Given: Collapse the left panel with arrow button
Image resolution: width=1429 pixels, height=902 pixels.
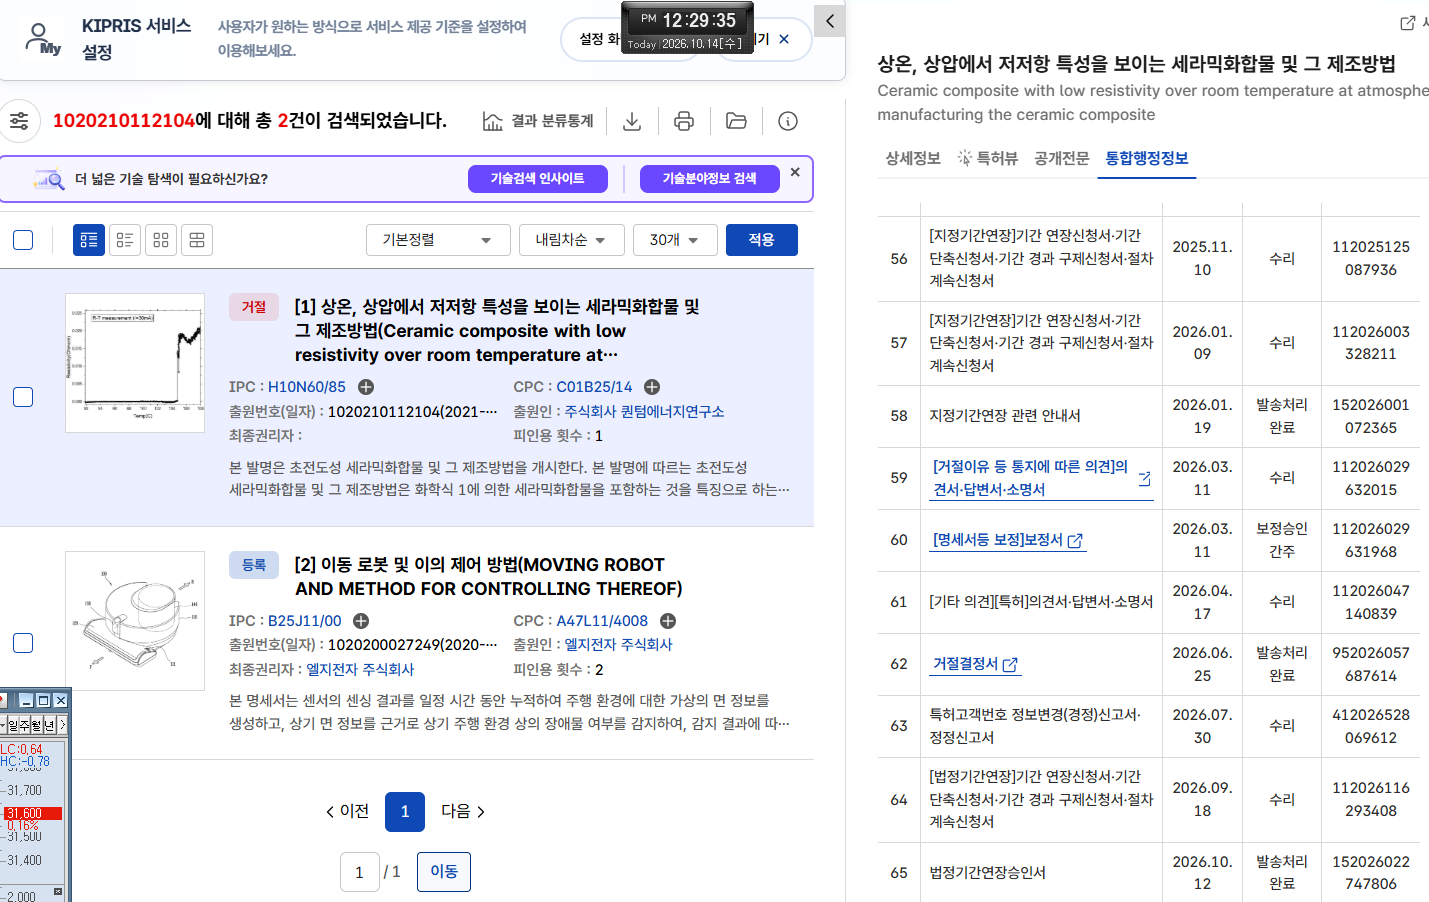Looking at the screenshot, I should pyautogui.click(x=829, y=21).
